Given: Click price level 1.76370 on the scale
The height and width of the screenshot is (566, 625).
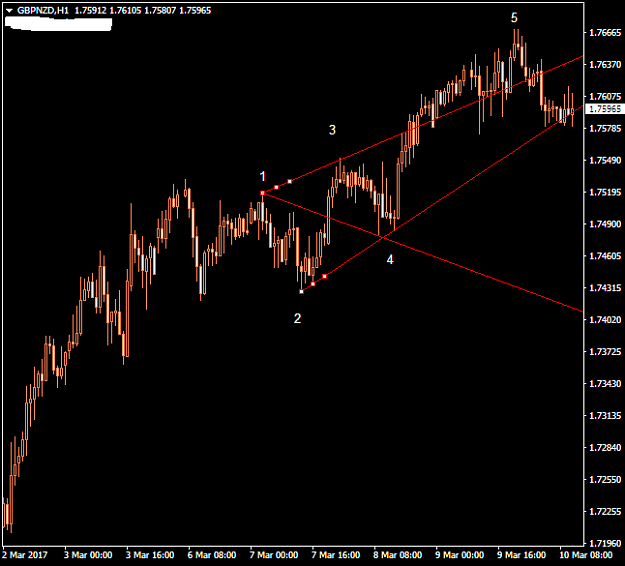Looking at the screenshot, I should click(x=605, y=65).
